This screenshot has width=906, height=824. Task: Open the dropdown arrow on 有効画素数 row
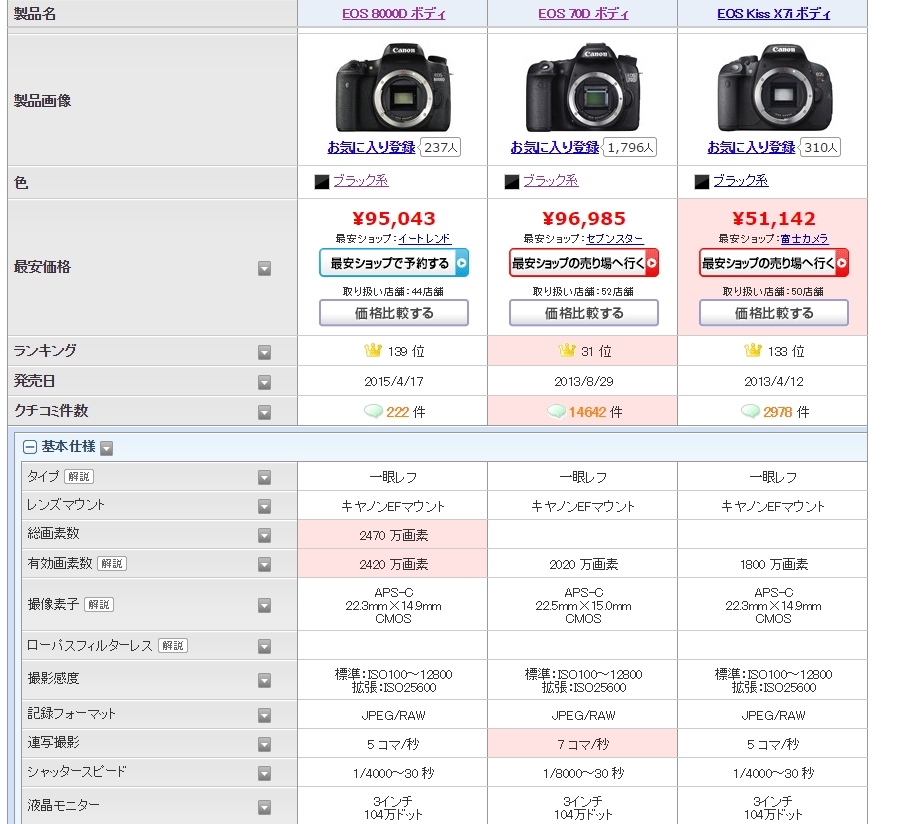click(x=265, y=565)
